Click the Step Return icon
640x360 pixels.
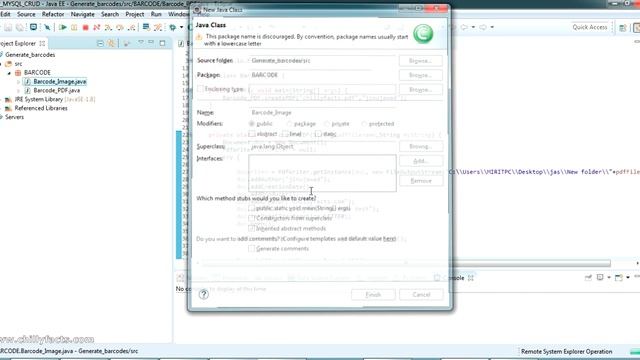[x=131, y=27]
